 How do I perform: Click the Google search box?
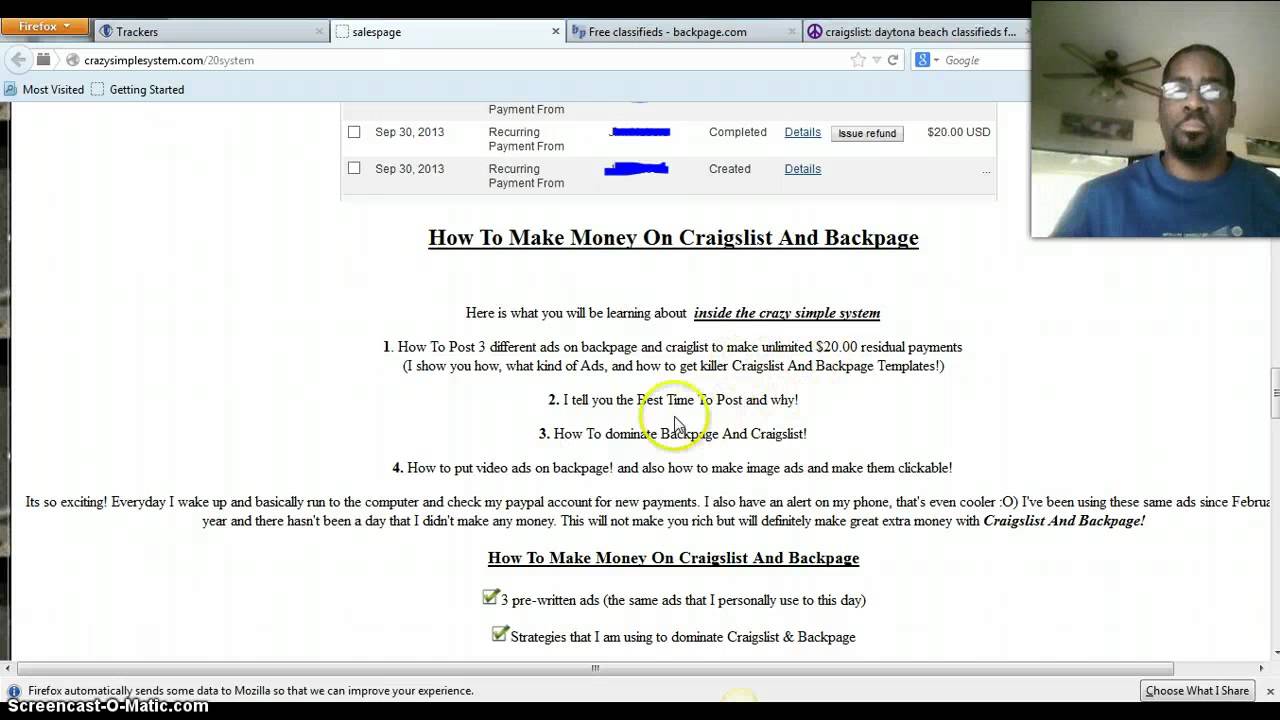pyautogui.click(x=985, y=60)
